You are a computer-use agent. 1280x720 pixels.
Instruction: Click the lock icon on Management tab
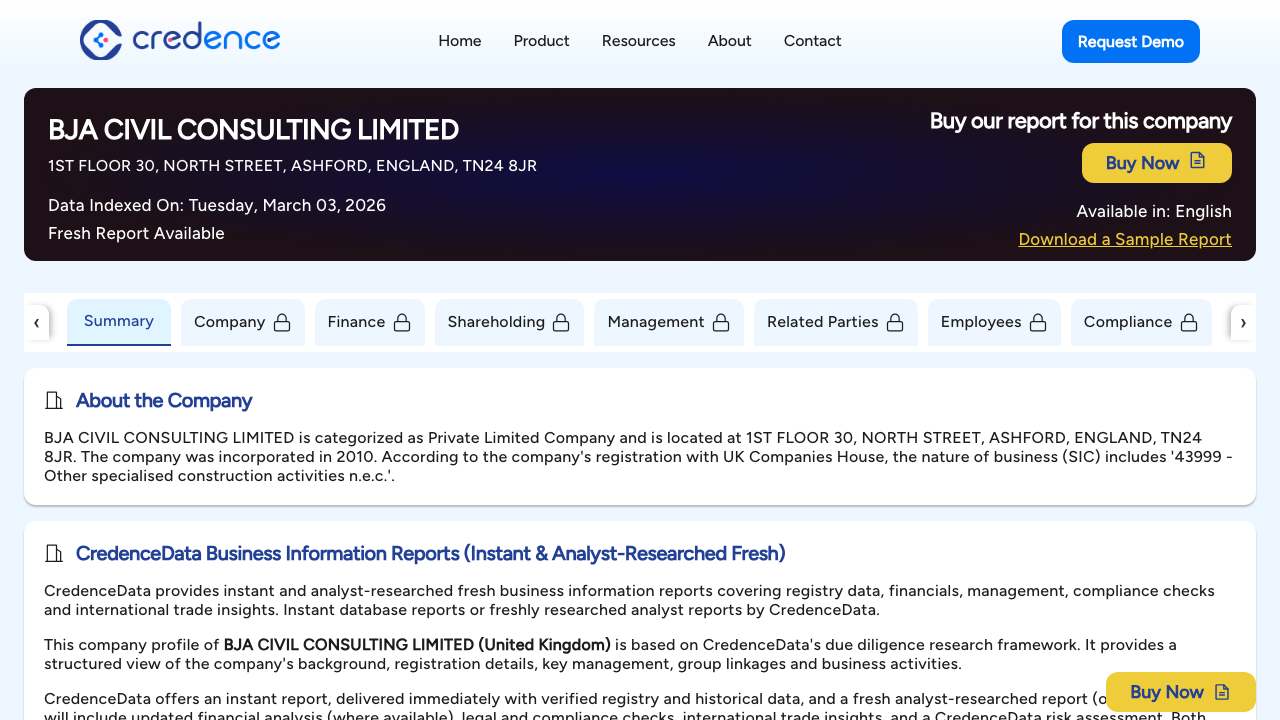pos(721,322)
